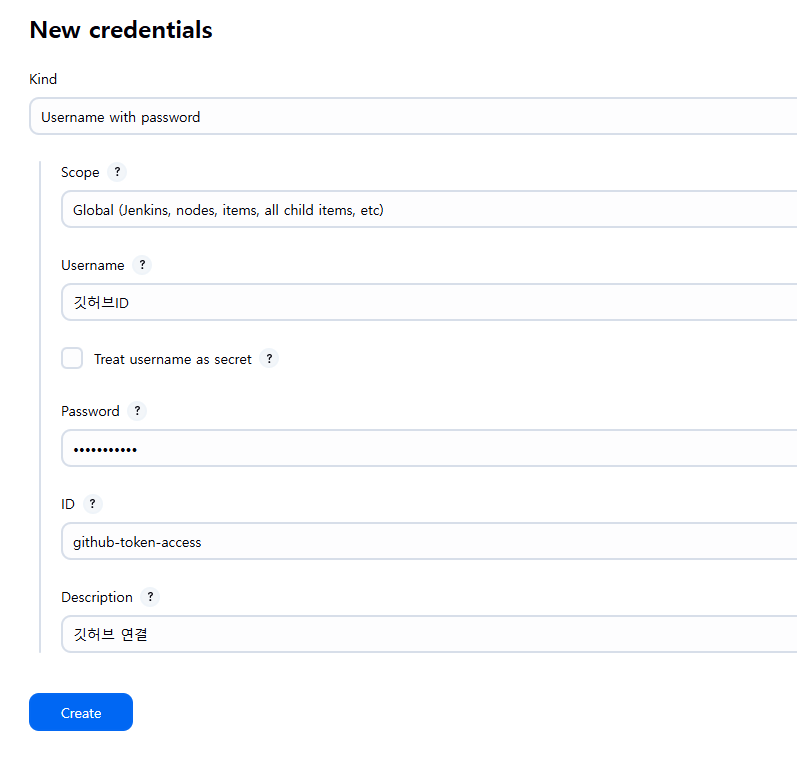Screen dimensions: 797x759
Task: Click the 'Description' label text
Action: click(x=96, y=597)
